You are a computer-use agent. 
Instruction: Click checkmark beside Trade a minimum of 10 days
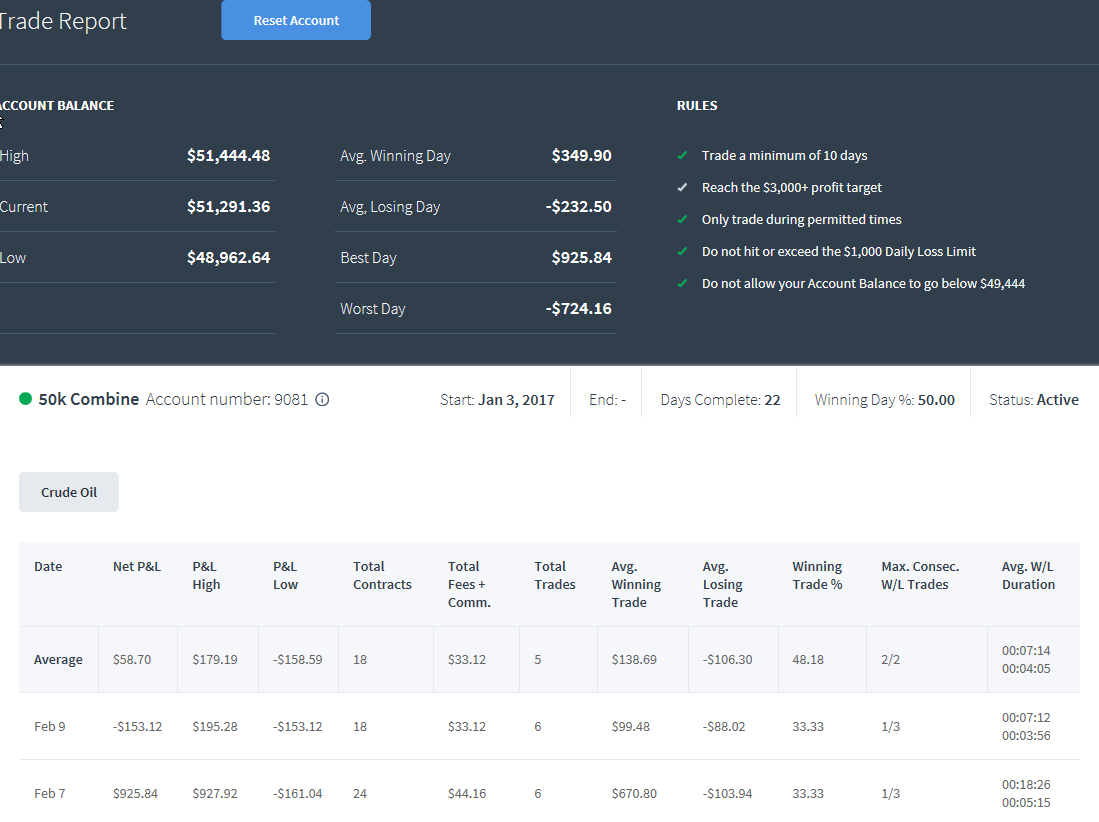(682, 156)
